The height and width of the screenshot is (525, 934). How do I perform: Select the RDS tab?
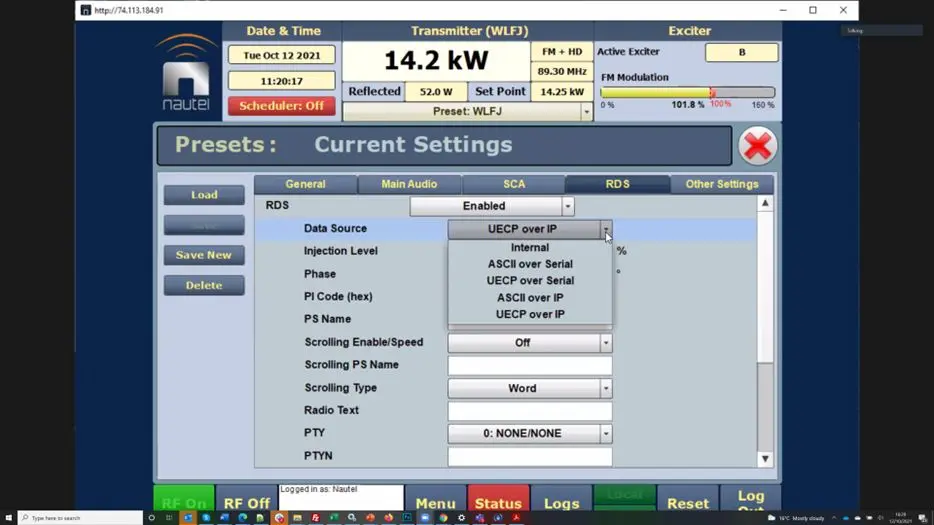618,184
